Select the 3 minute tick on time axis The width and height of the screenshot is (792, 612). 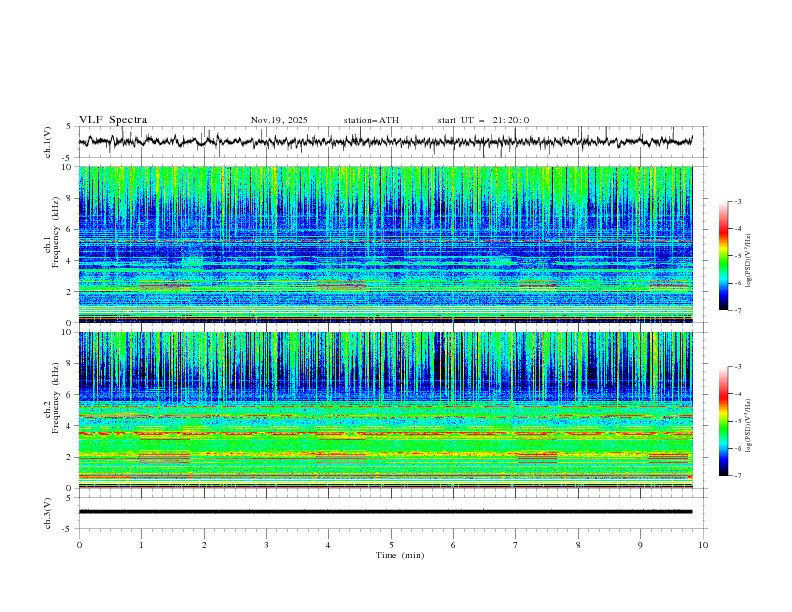266,545
